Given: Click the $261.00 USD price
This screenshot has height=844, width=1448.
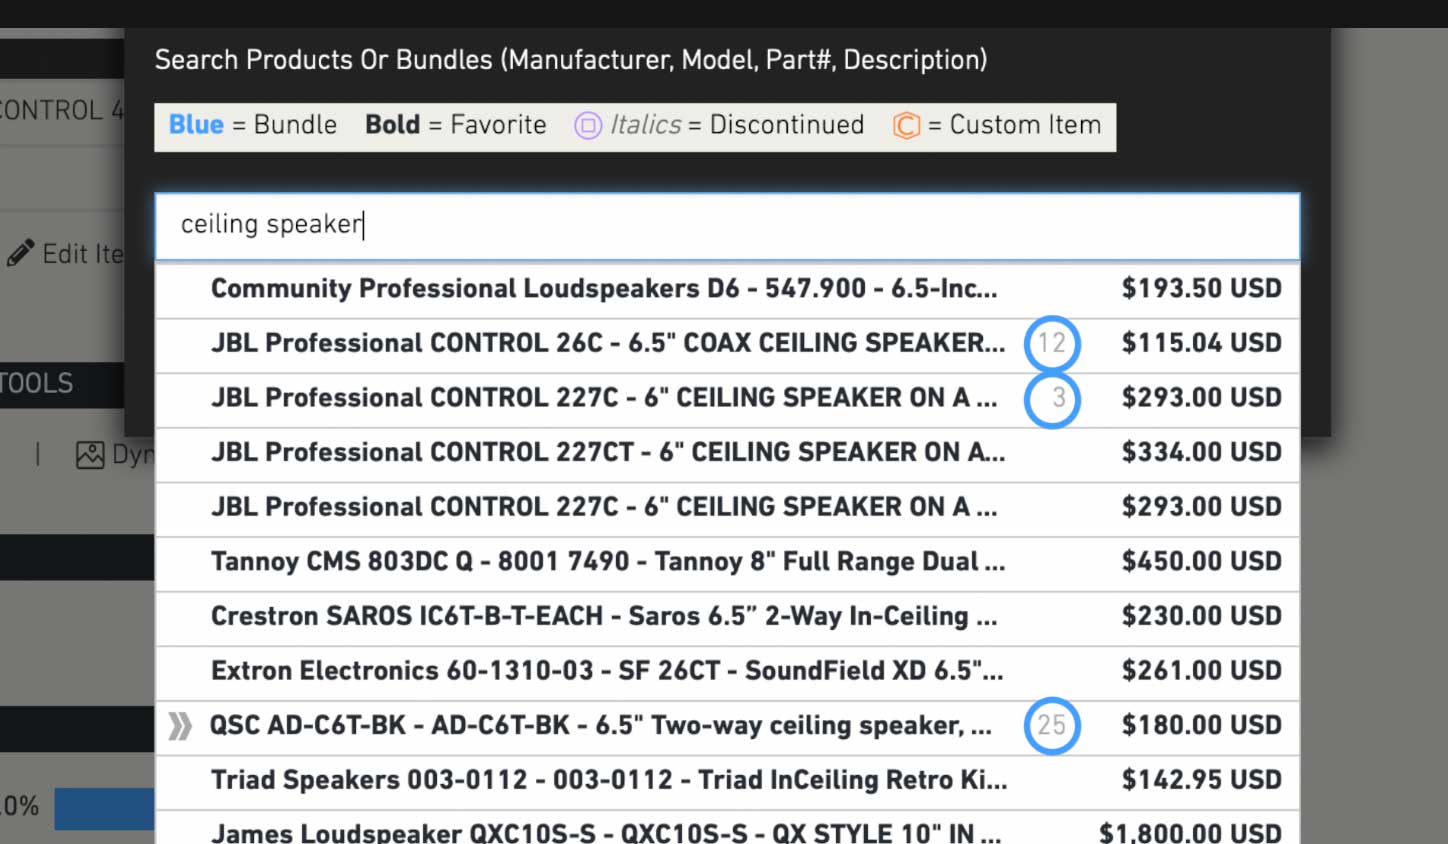Looking at the screenshot, I should (1201, 672).
